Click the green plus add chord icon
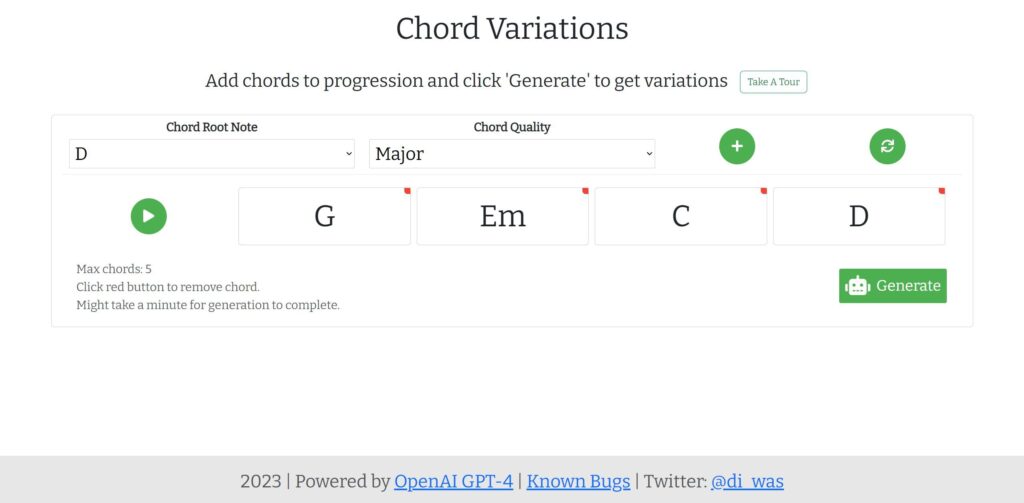Image resolution: width=1024 pixels, height=503 pixels. coord(737,146)
